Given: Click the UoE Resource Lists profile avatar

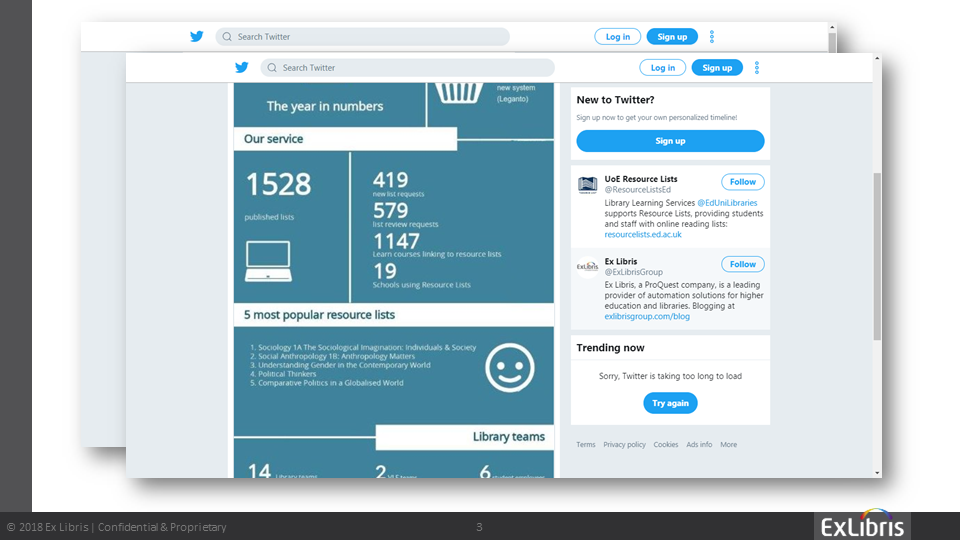Looking at the screenshot, I should click(588, 185).
